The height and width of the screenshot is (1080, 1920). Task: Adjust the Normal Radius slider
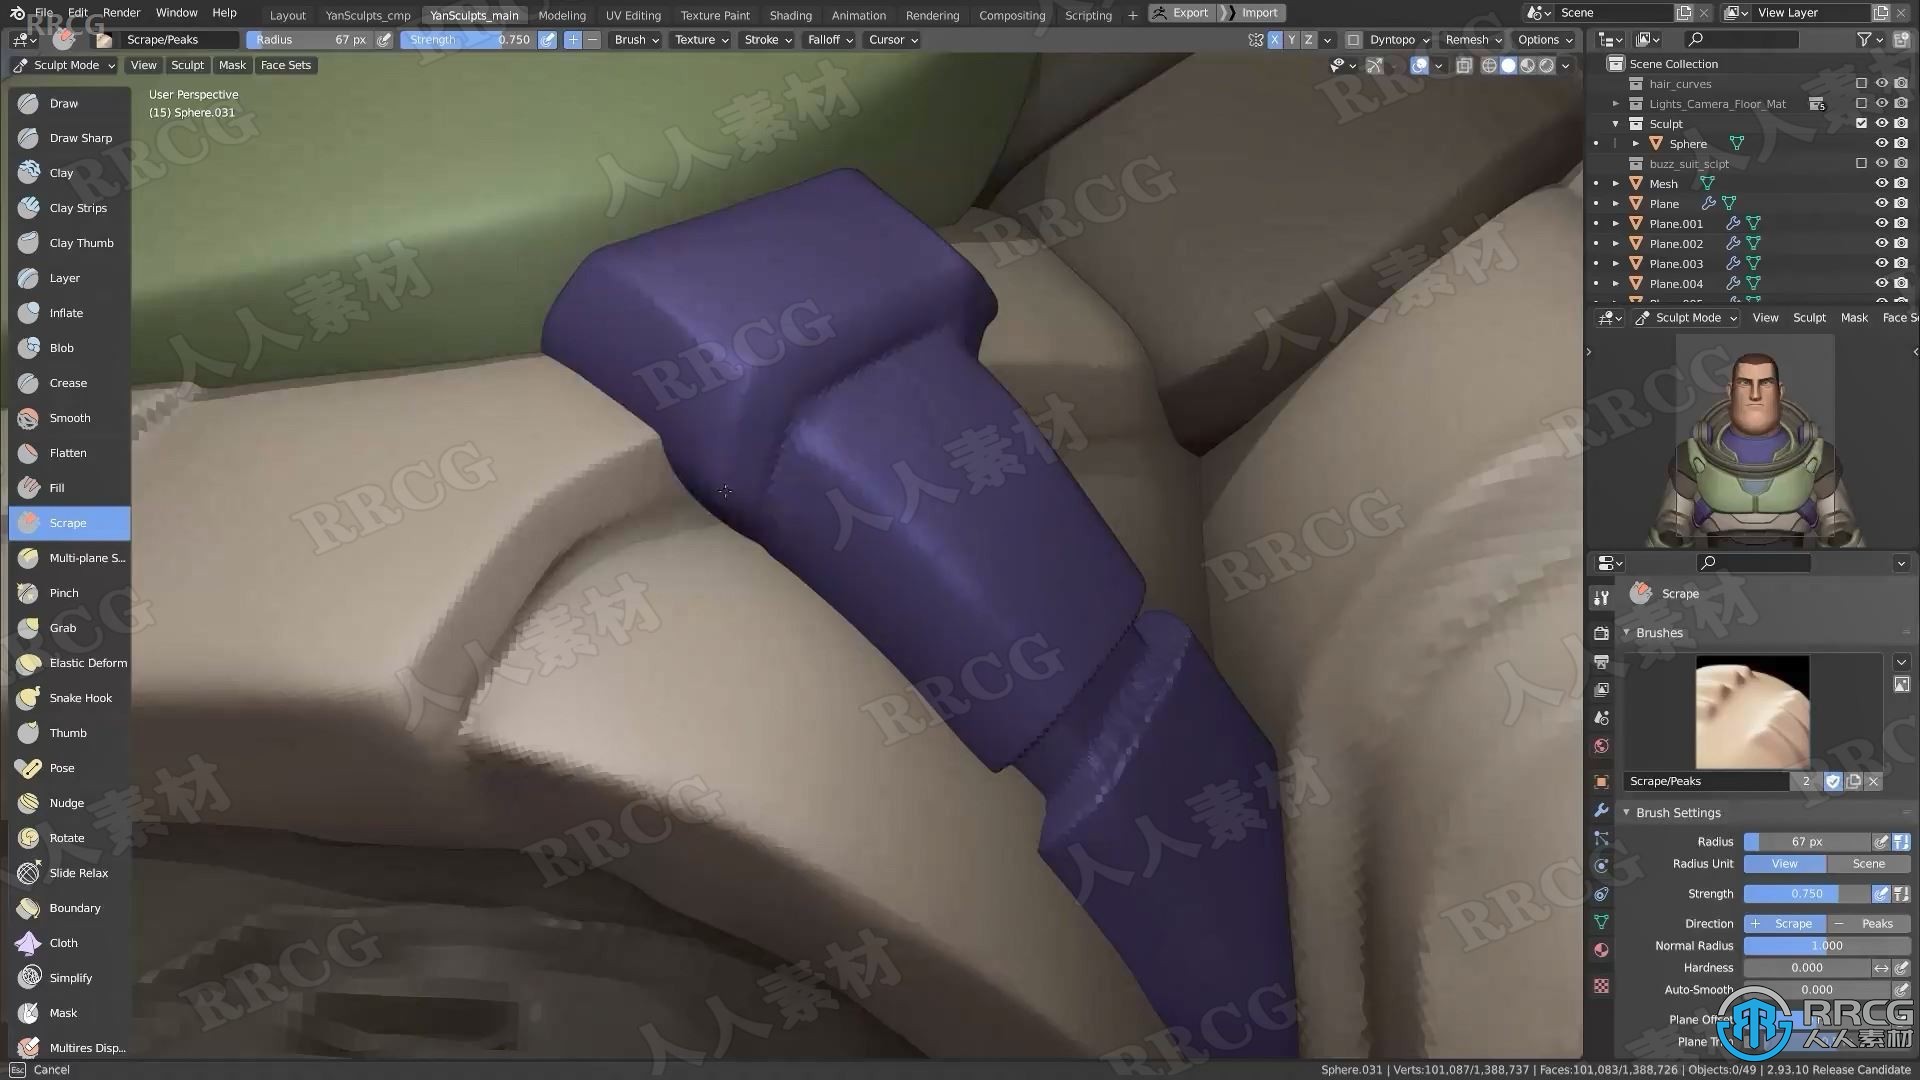(1827, 946)
